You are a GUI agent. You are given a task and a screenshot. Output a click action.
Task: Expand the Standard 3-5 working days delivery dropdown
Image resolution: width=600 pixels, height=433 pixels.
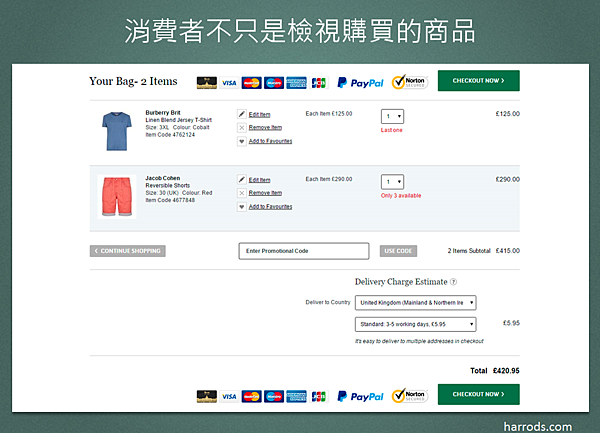tap(416, 324)
